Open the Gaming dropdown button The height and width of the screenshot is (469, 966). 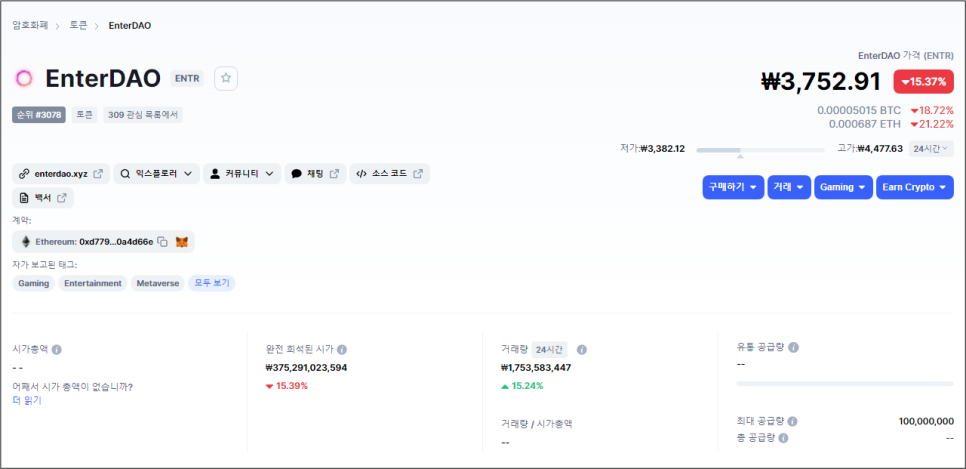843,187
